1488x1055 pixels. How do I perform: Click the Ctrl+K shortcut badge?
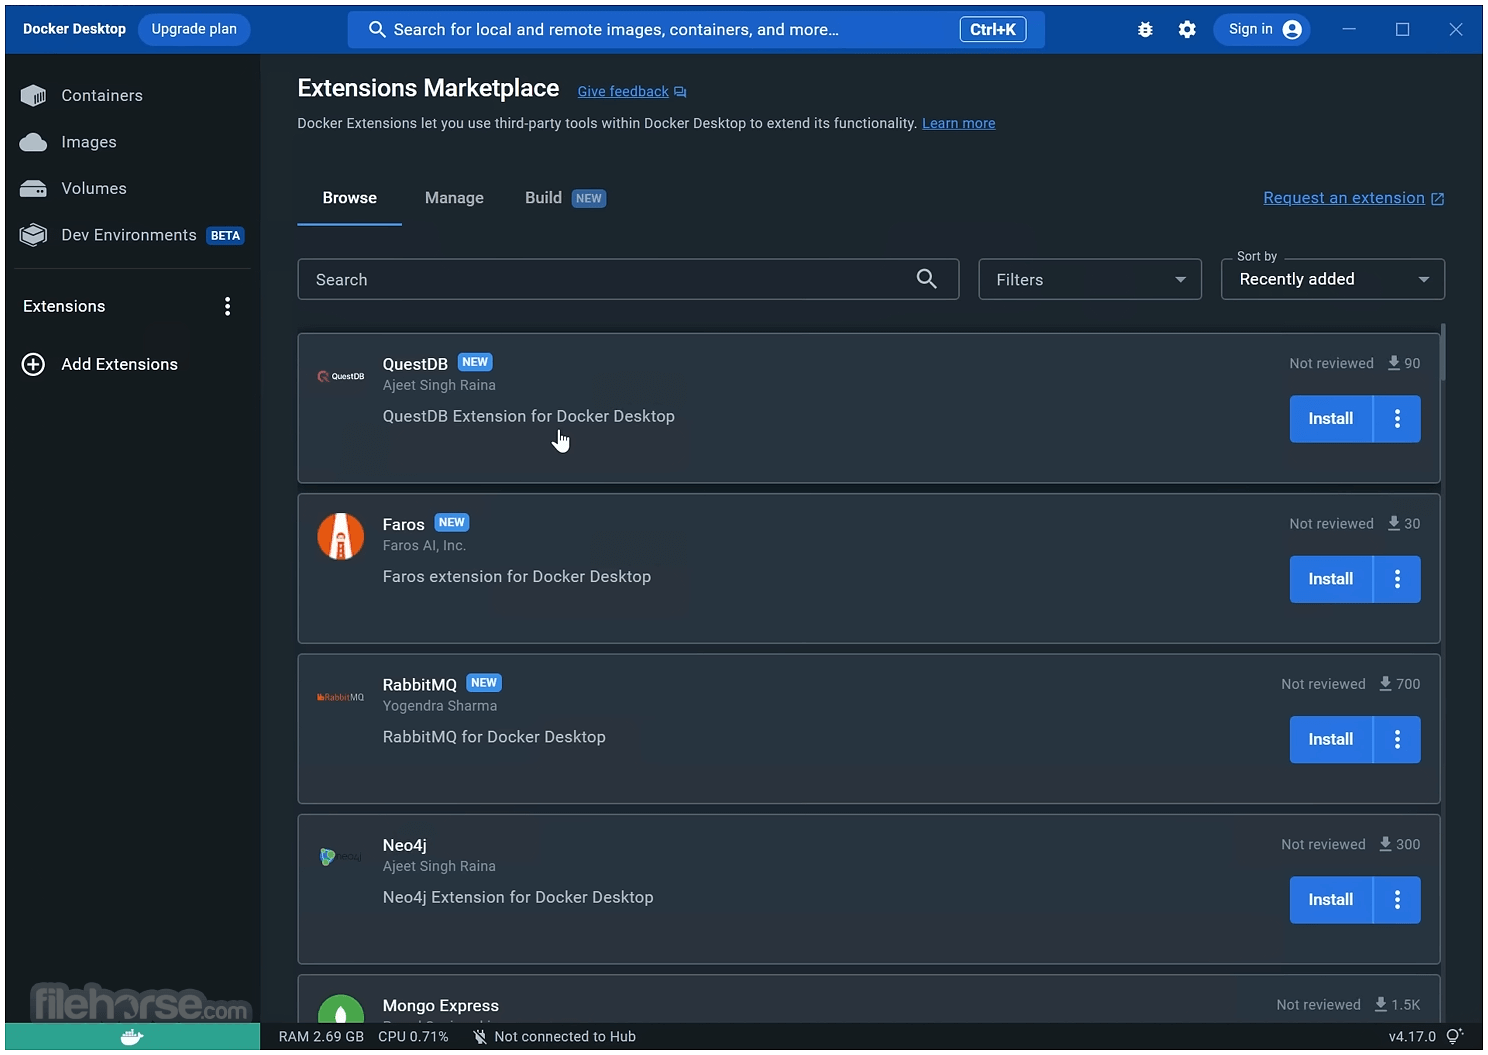click(x=993, y=29)
